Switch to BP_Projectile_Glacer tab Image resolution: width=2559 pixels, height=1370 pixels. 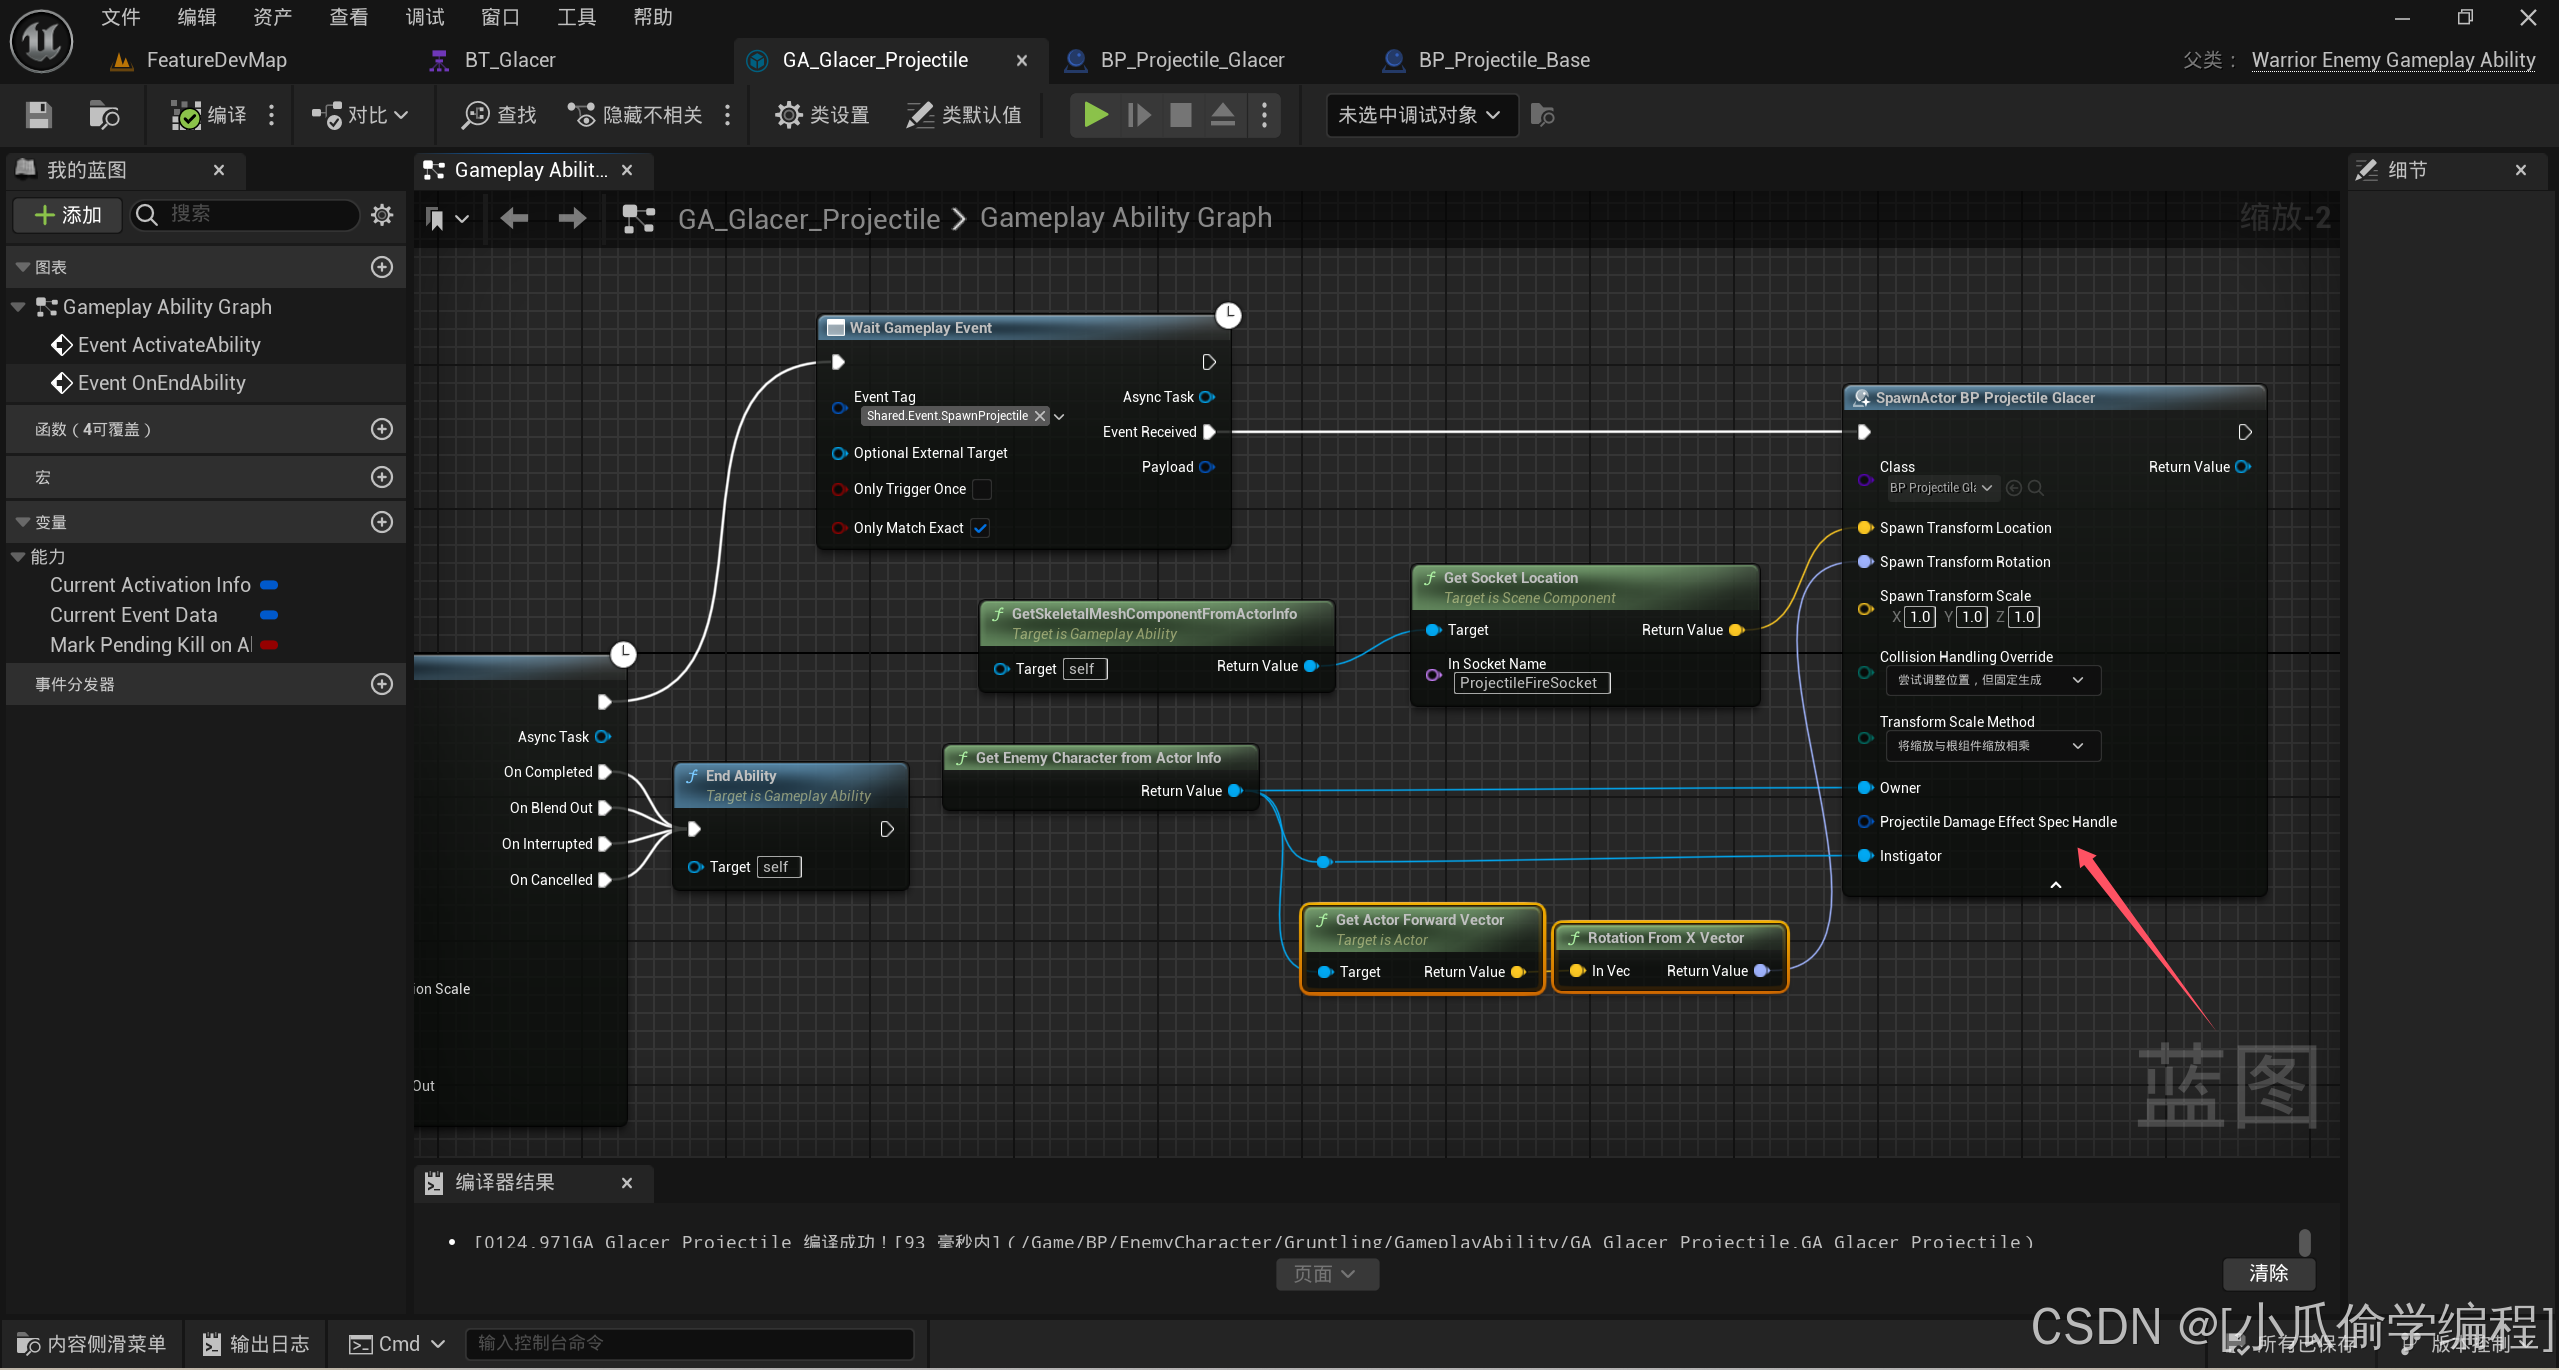(x=1191, y=60)
